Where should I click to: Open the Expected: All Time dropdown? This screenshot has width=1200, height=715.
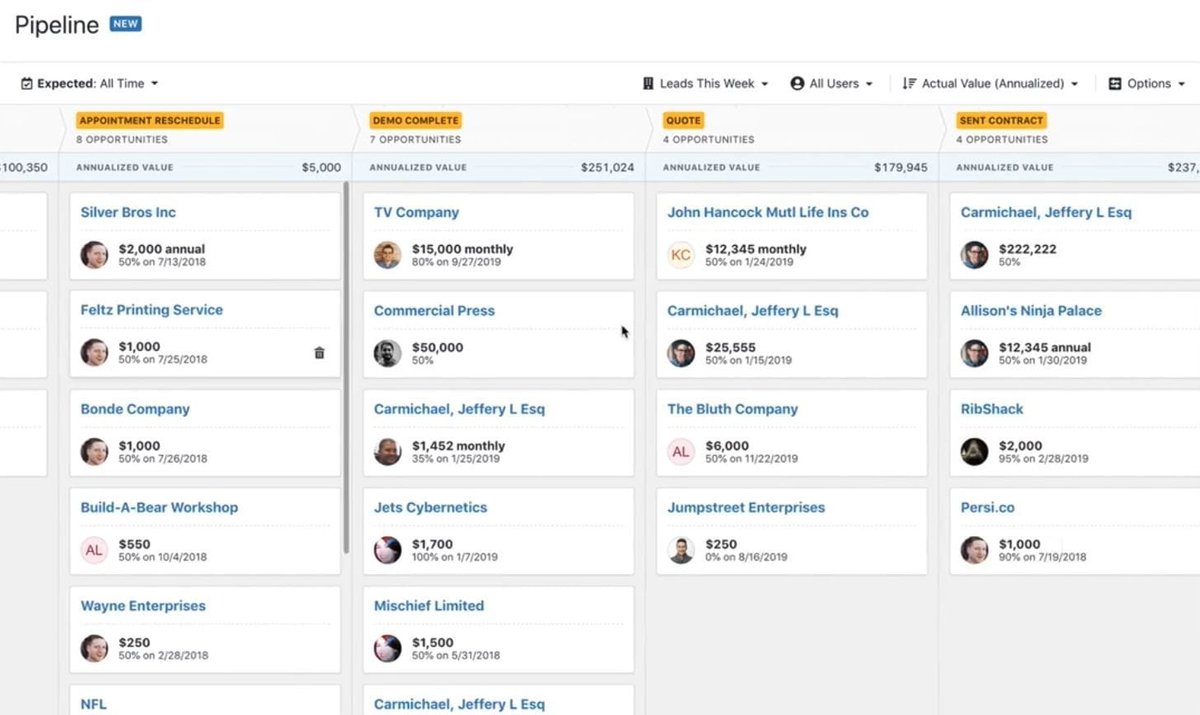(x=90, y=84)
